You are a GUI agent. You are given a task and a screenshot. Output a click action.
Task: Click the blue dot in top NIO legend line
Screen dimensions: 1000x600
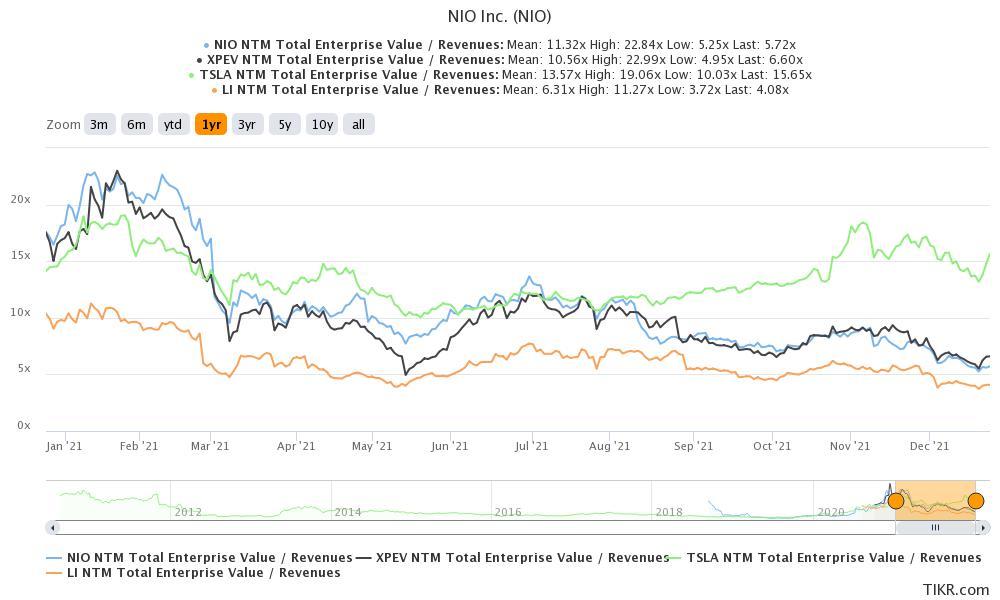click(x=207, y=44)
